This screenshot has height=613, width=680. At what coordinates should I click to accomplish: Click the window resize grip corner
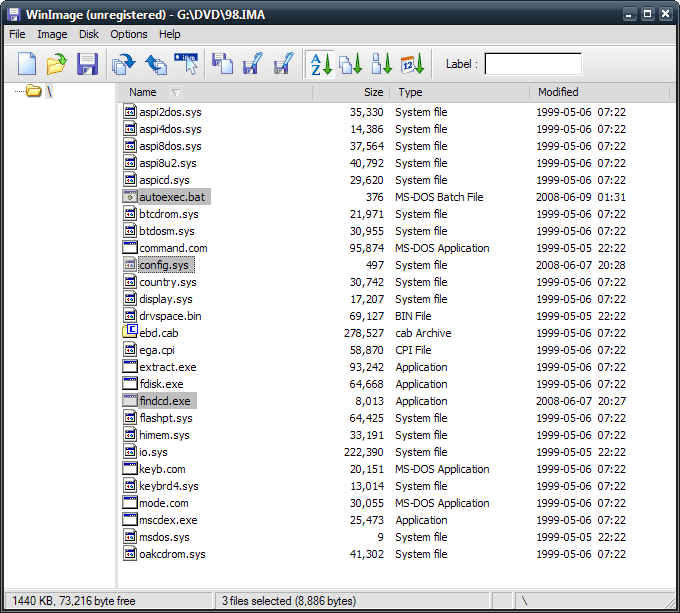(670, 603)
